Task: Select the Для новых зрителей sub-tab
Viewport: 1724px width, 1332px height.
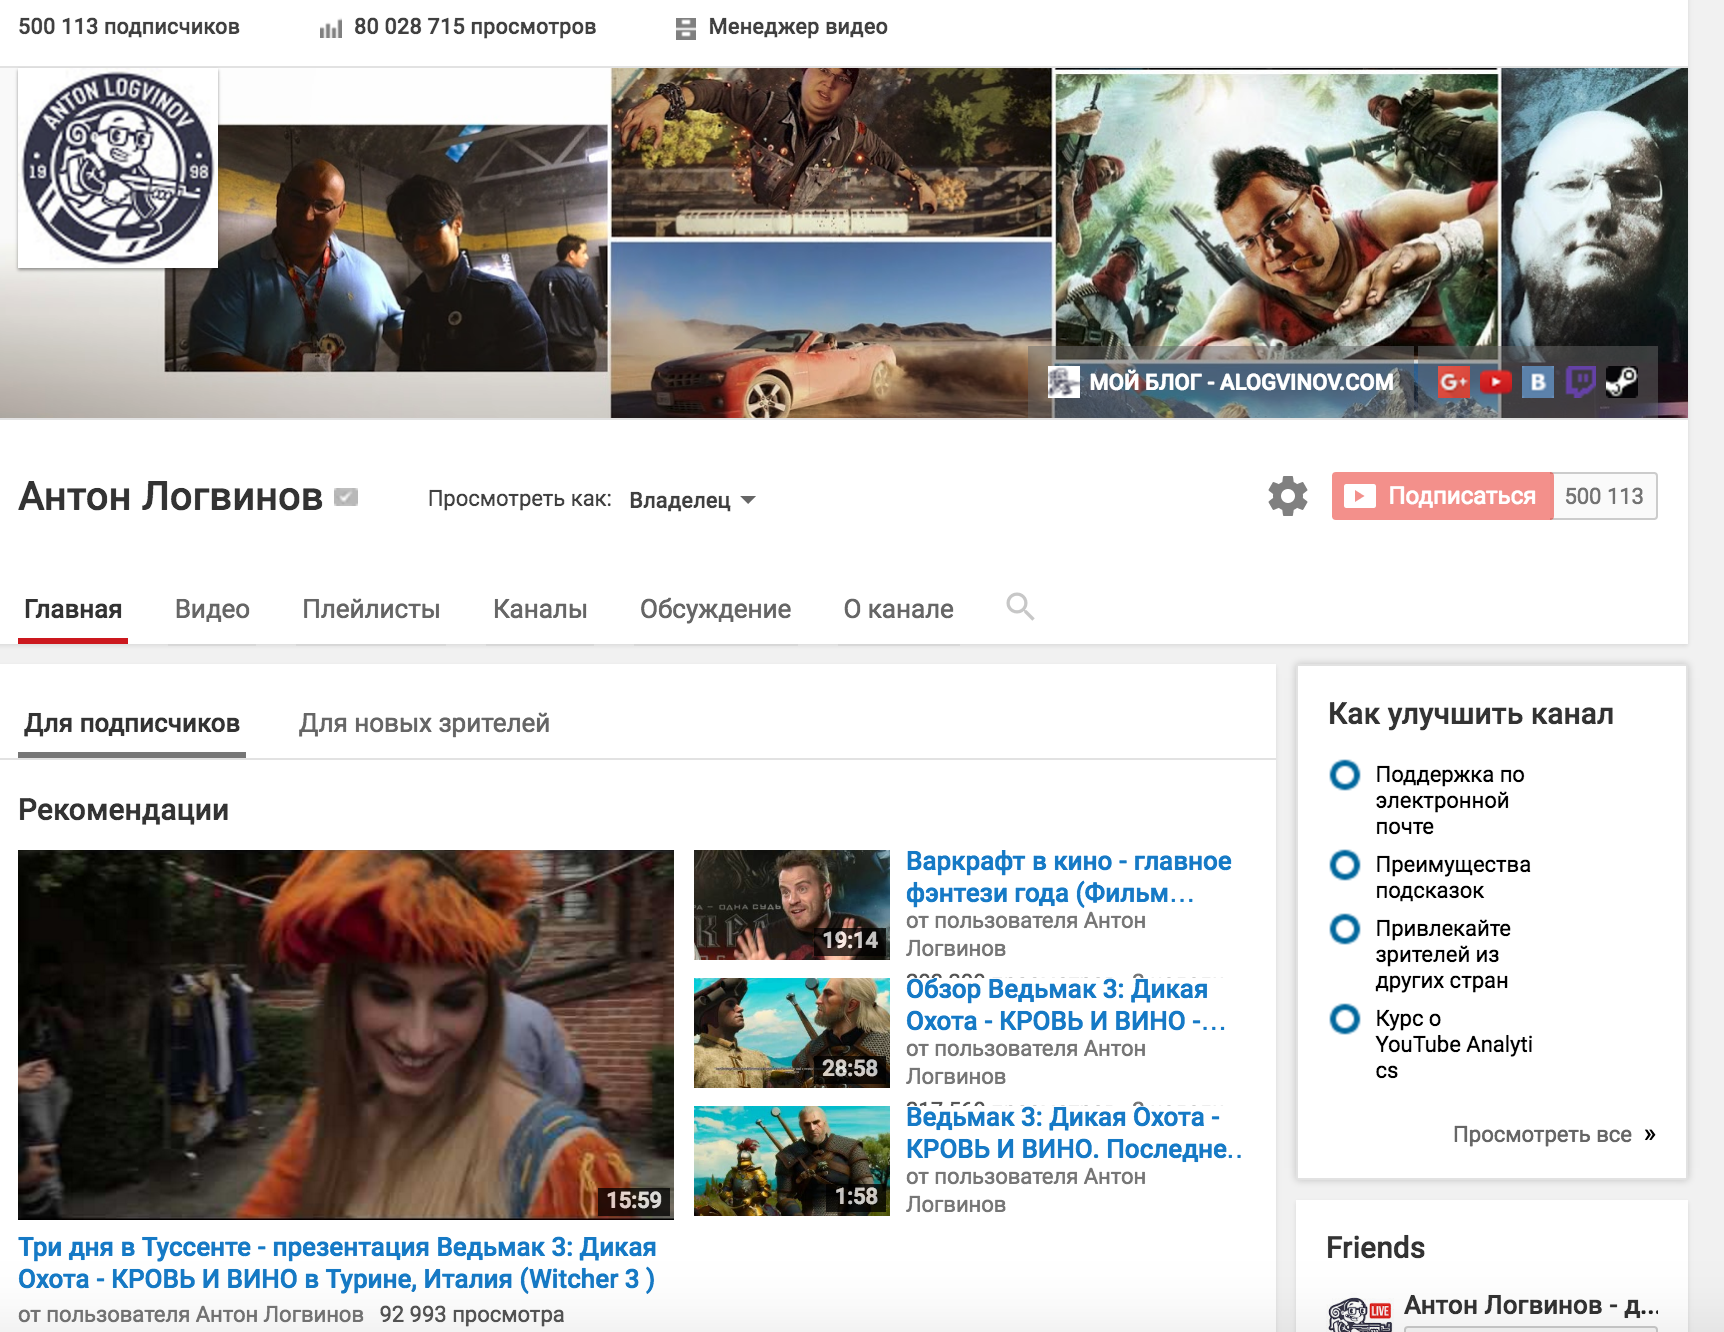Action: pos(424,723)
